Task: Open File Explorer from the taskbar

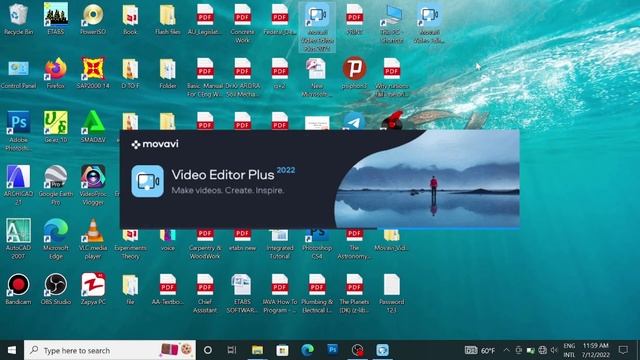Action: [257, 350]
